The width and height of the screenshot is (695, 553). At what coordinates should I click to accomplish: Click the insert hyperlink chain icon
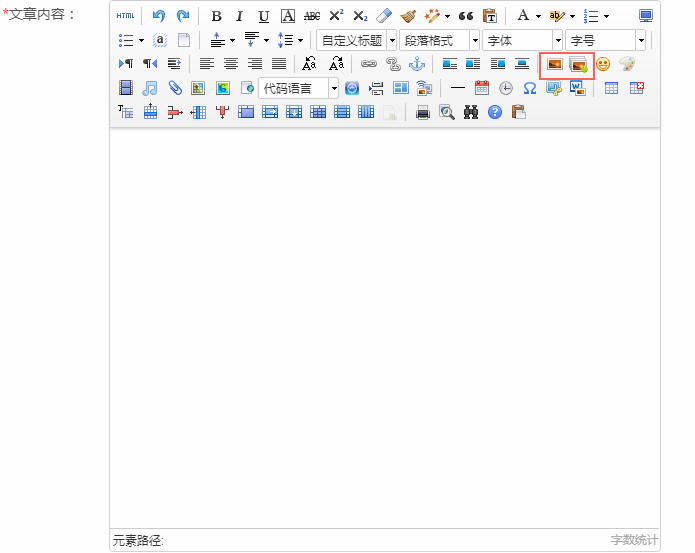369,64
